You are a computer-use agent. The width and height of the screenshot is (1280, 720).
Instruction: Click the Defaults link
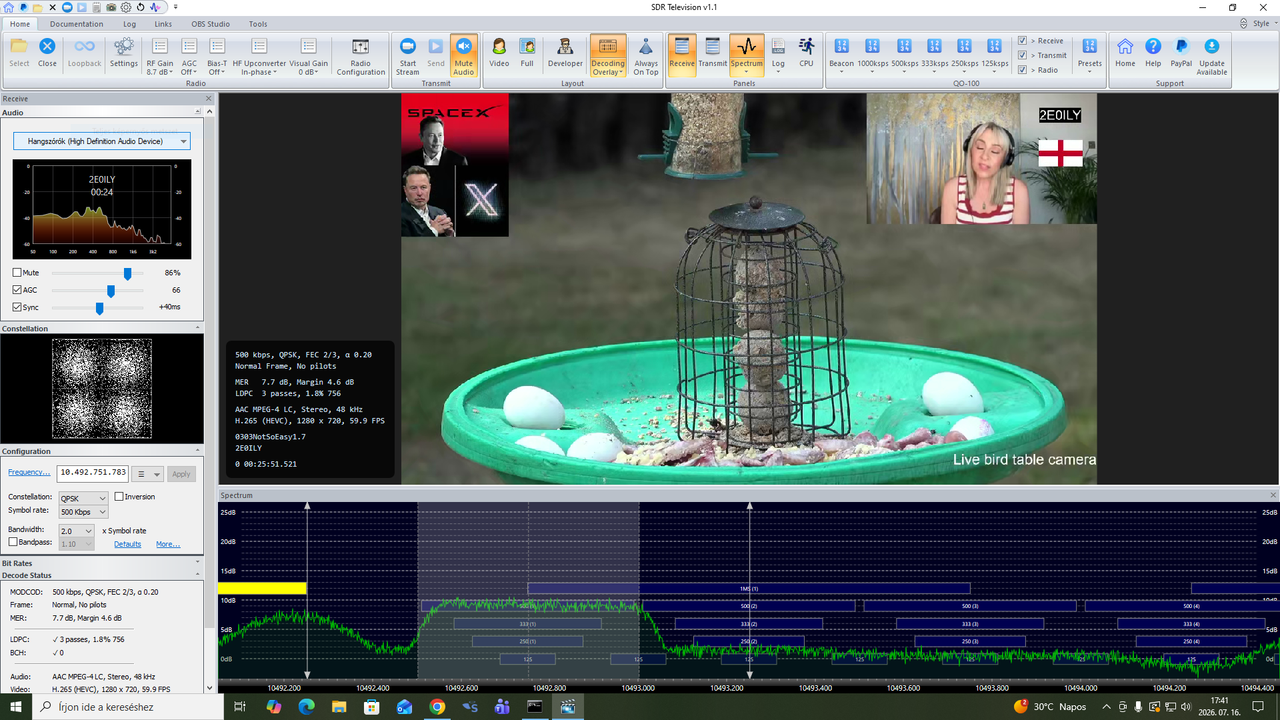click(127, 544)
